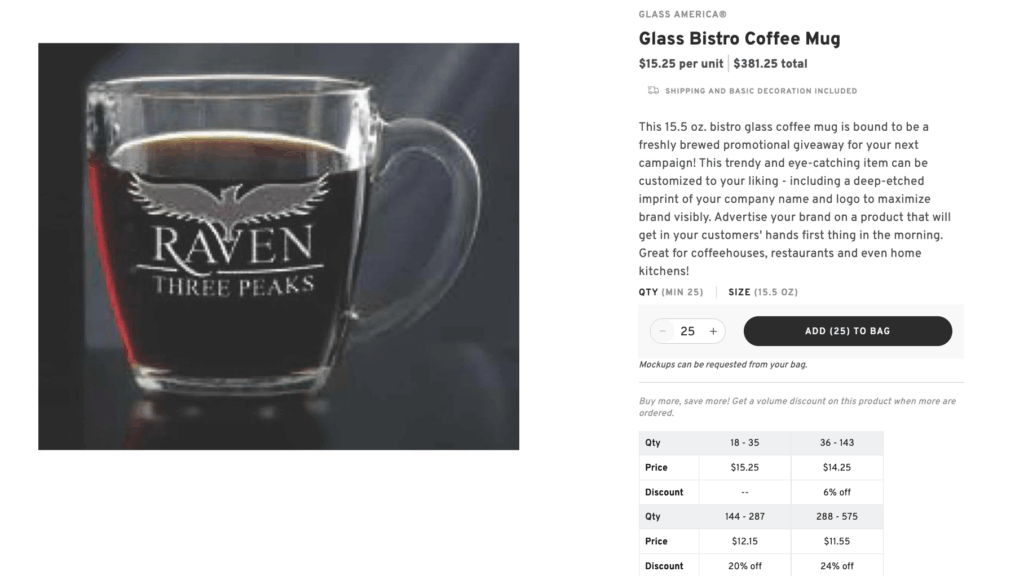Screen dimensions: 1024x576
Task: Increase quantity with the plus stepper
Action: (713, 330)
